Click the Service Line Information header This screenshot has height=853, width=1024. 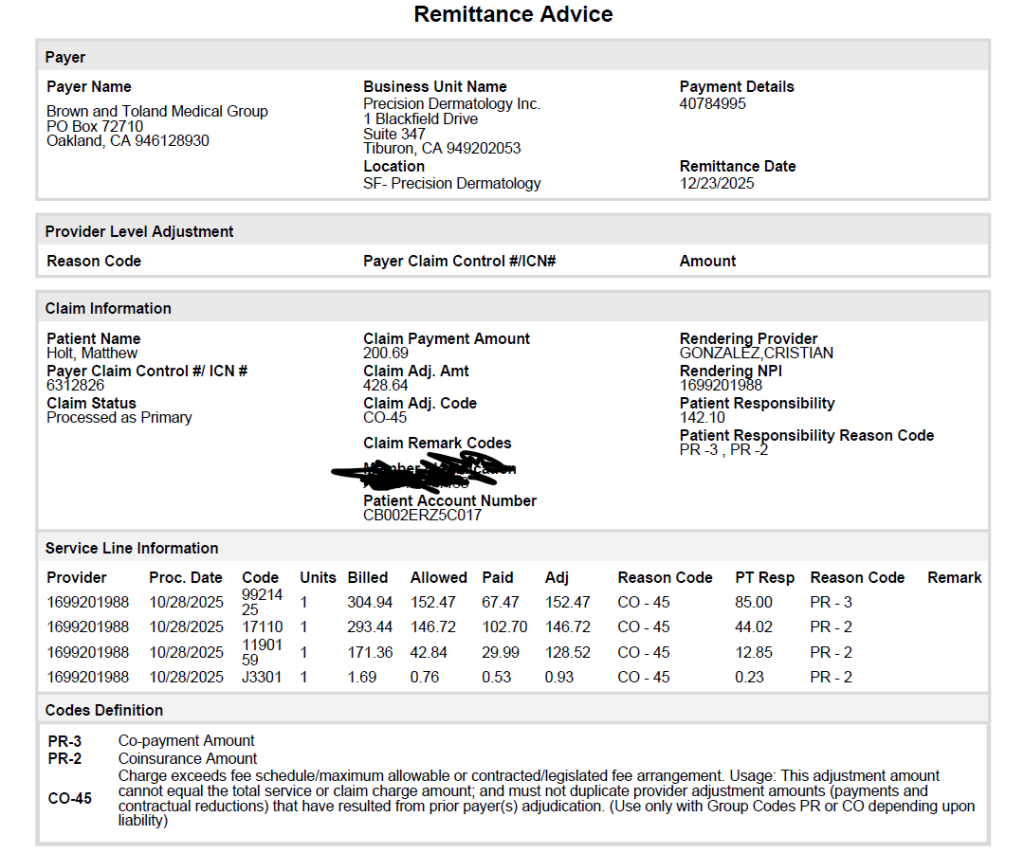pyautogui.click(x=131, y=549)
